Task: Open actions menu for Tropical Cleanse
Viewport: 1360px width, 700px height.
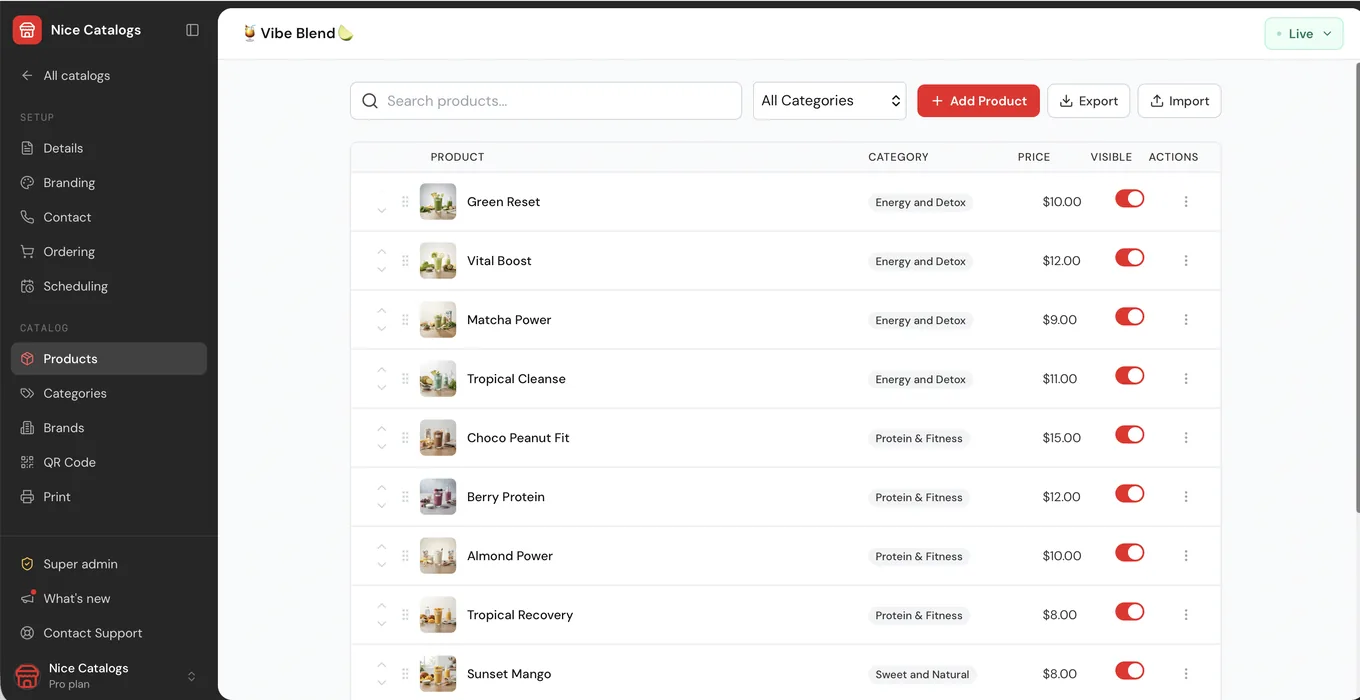Action: 1186,379
